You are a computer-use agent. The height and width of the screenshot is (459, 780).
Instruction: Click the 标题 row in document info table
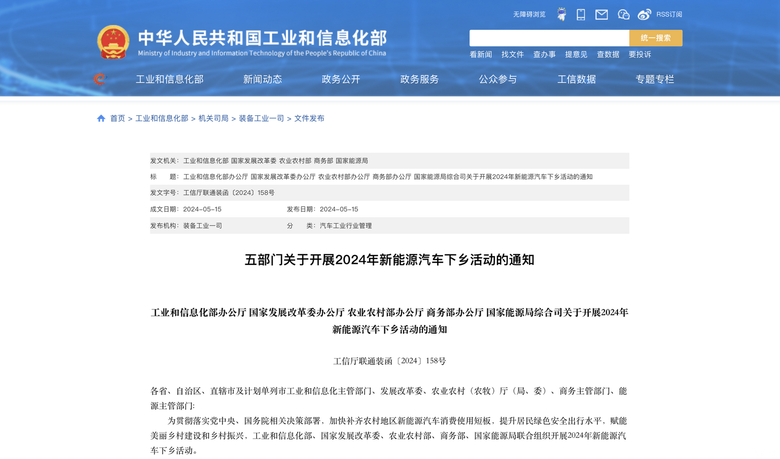(390, 177)
